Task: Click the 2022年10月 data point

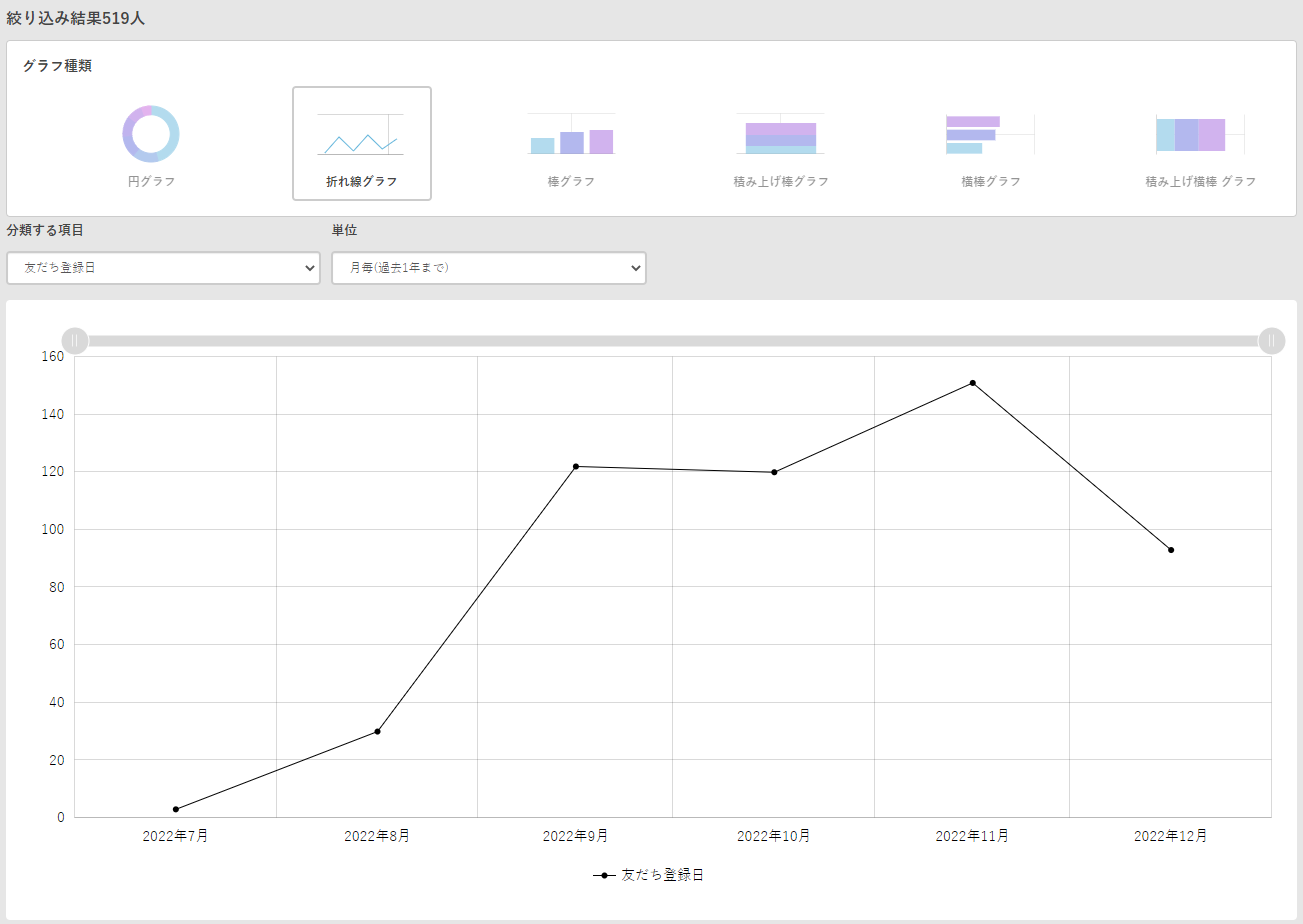Action: 774,472
